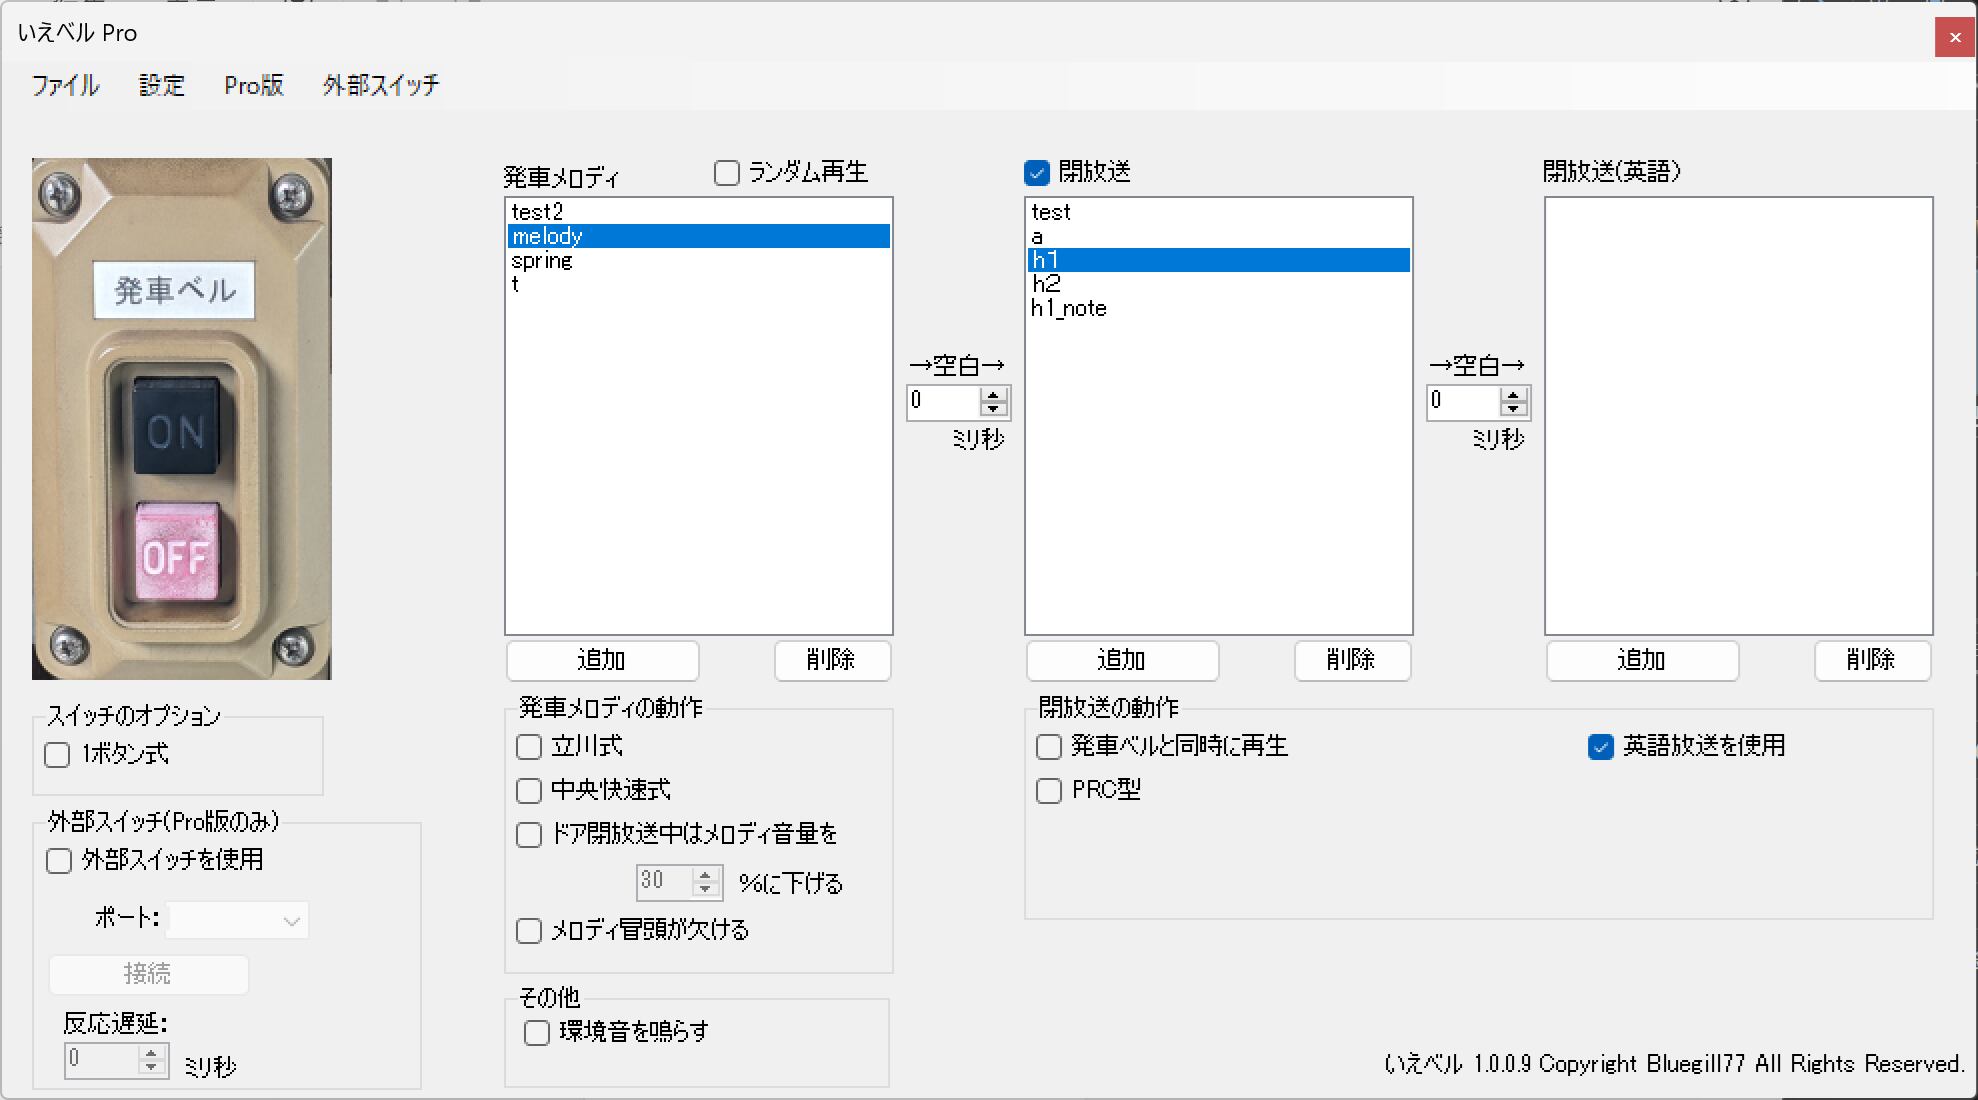Uncheck the 扉放送 checkbox

pos(1037,173)
